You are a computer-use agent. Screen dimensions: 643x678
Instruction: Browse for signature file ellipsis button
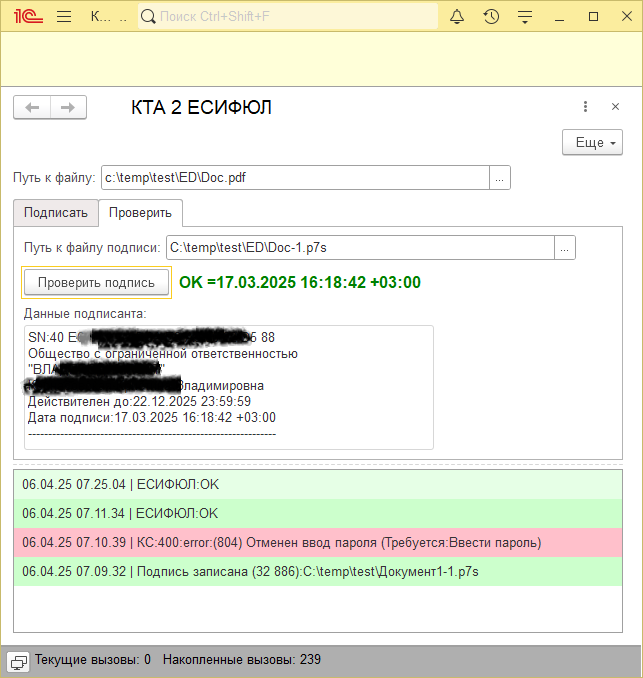pos(564,248)
